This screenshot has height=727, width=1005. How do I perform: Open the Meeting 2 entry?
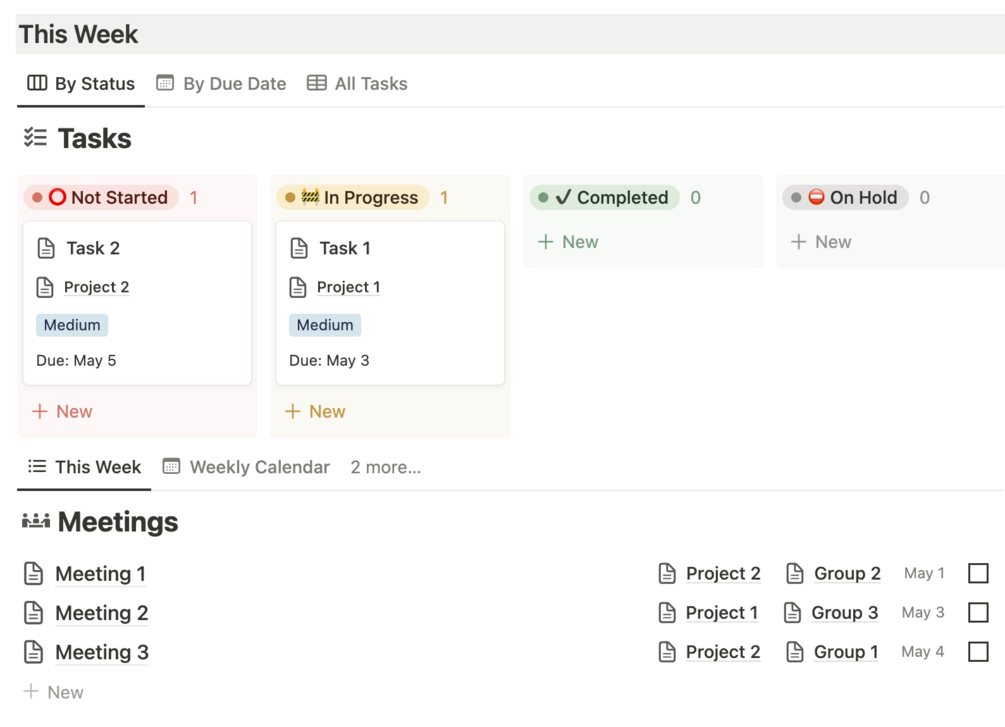(101, 613)
